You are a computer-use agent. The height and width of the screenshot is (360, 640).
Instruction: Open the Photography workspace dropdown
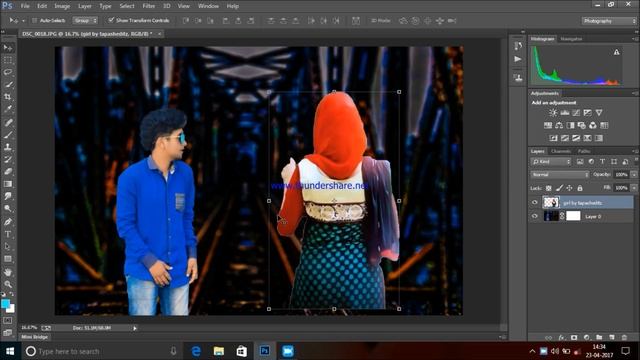pos(609,21)
